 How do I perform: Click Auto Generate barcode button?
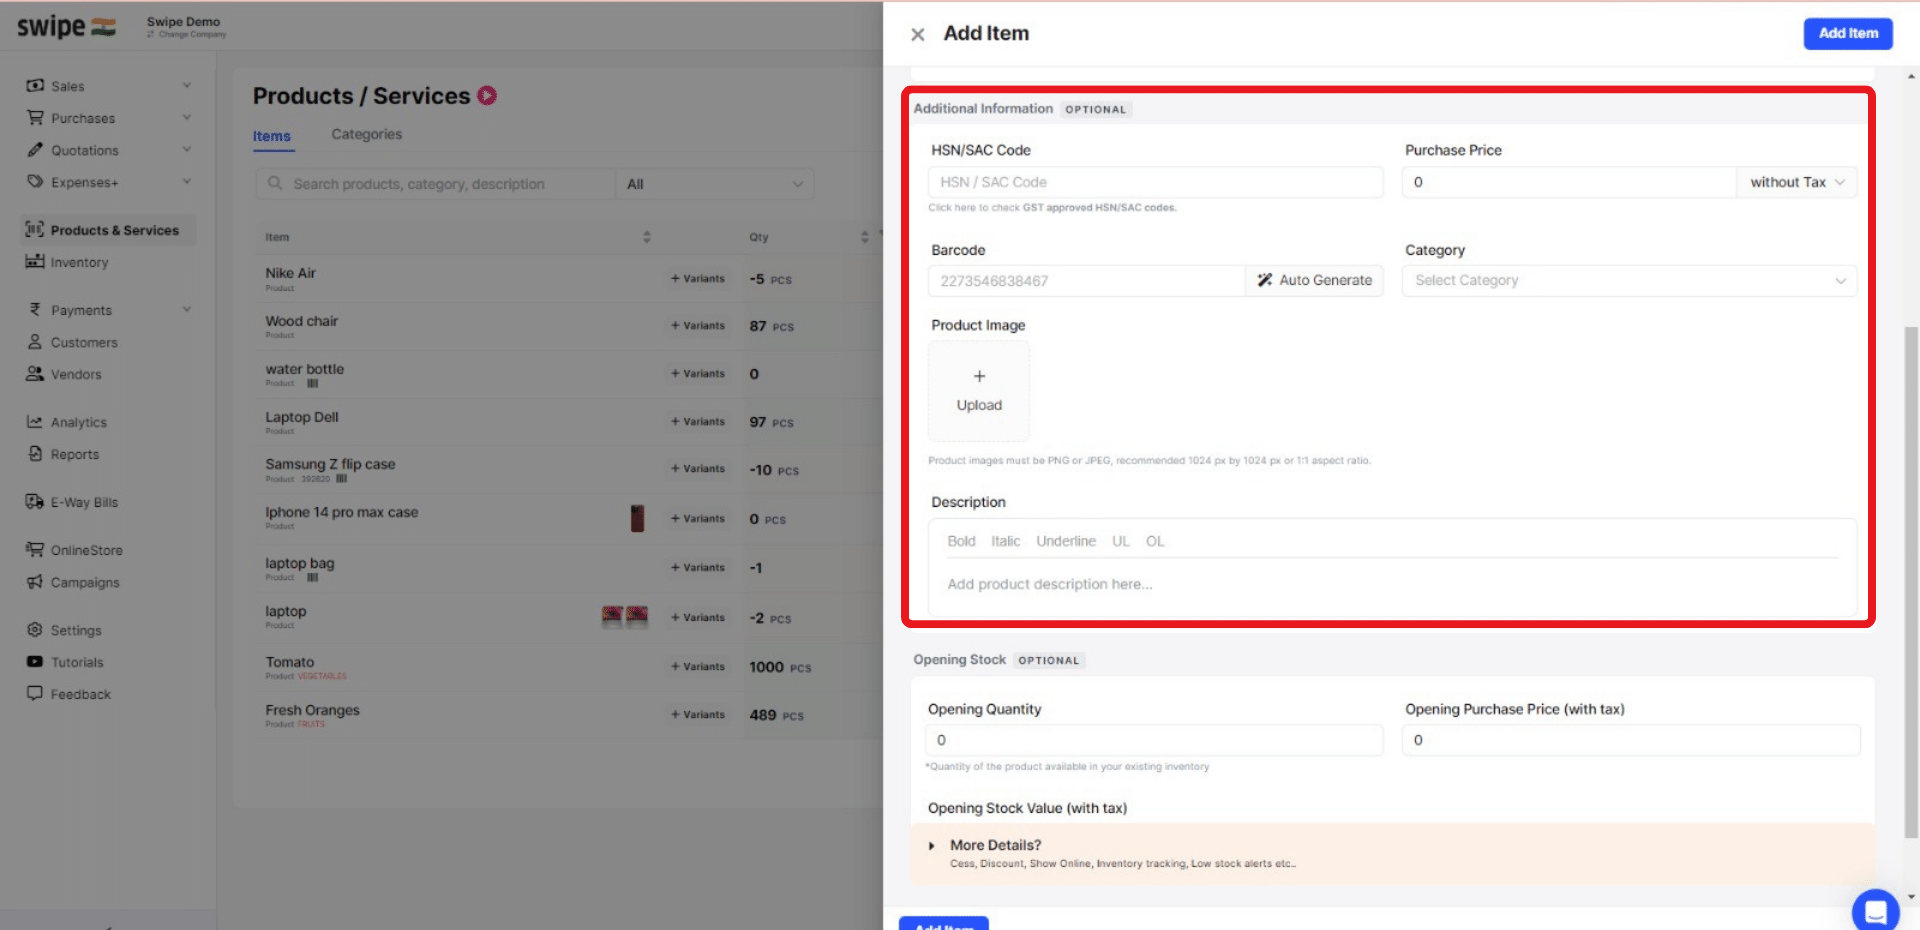(1315, 281)
